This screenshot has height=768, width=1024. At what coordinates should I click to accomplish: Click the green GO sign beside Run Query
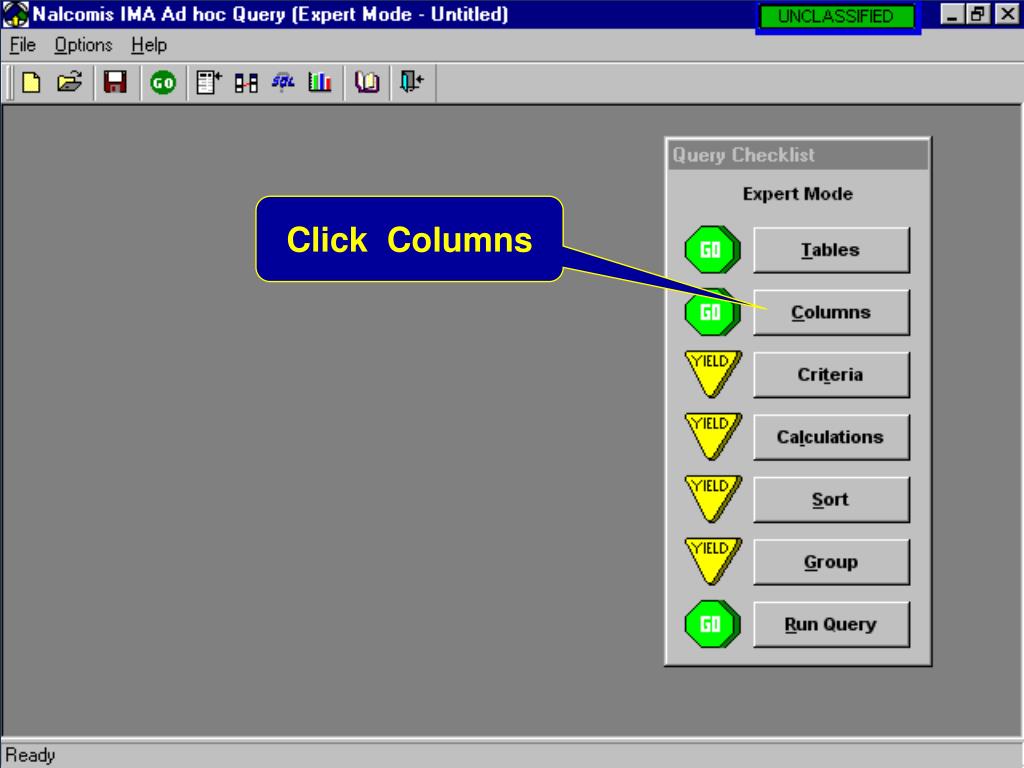coord(712,624)
